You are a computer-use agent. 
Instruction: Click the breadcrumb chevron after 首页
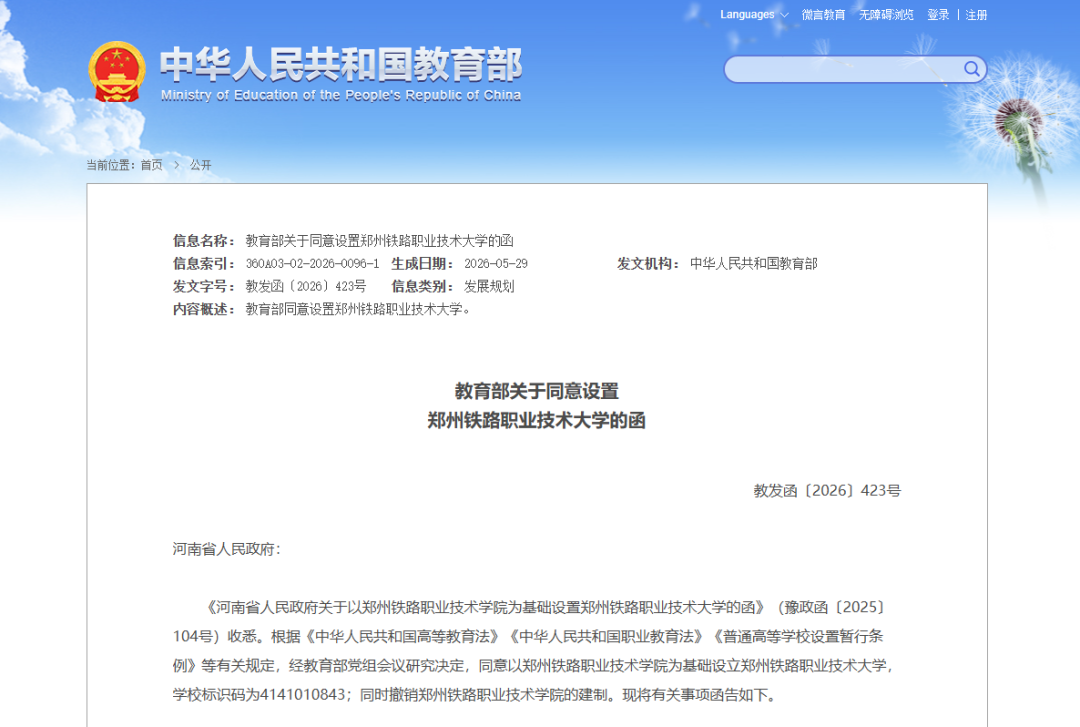click(x=176, y=165)
